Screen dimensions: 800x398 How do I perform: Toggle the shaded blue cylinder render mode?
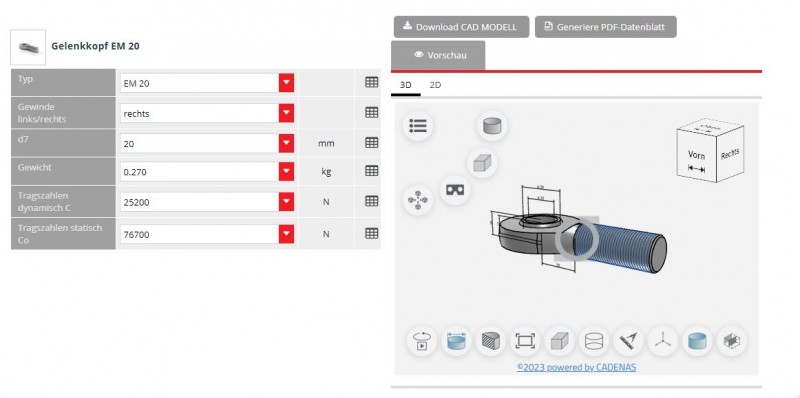(x=697, y=341)
